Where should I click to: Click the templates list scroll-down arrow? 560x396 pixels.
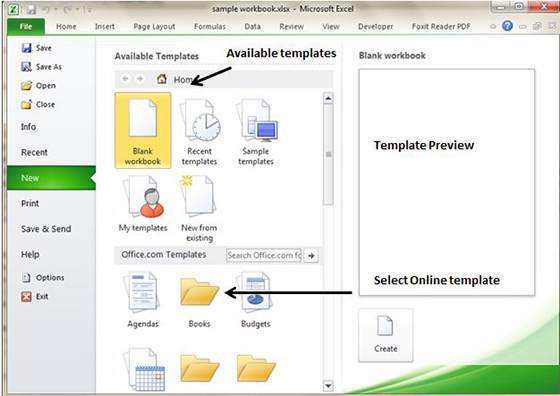coord(328,385)
